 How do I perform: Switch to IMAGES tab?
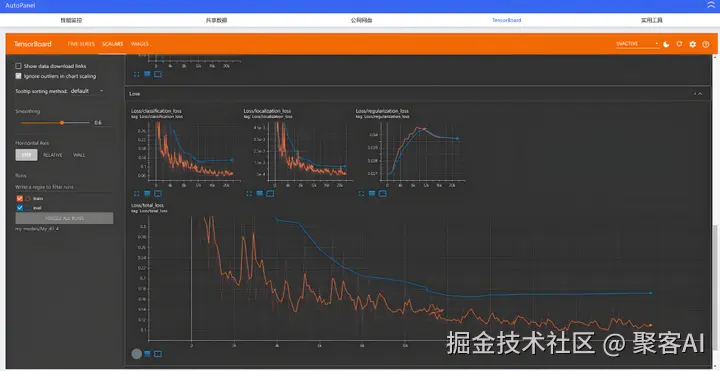[140, 44]
